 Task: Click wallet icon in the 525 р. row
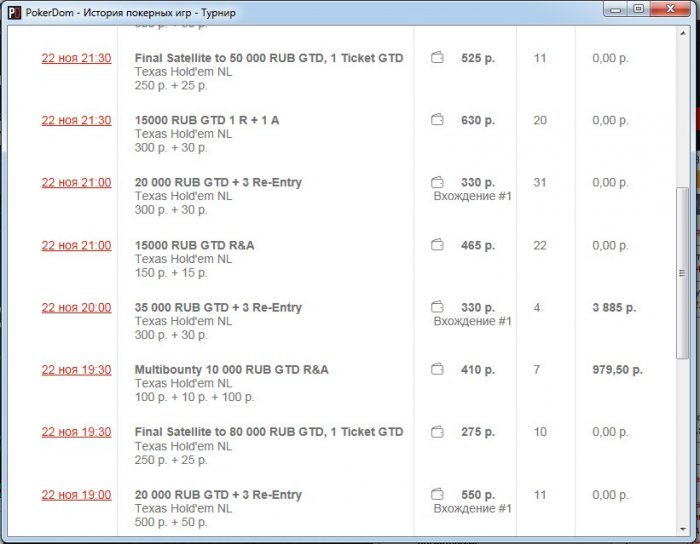point(437,58)
